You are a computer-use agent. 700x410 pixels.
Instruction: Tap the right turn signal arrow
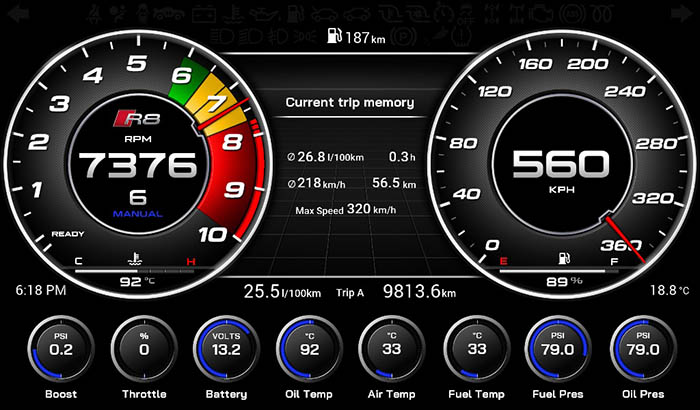[x=682, y=14]
